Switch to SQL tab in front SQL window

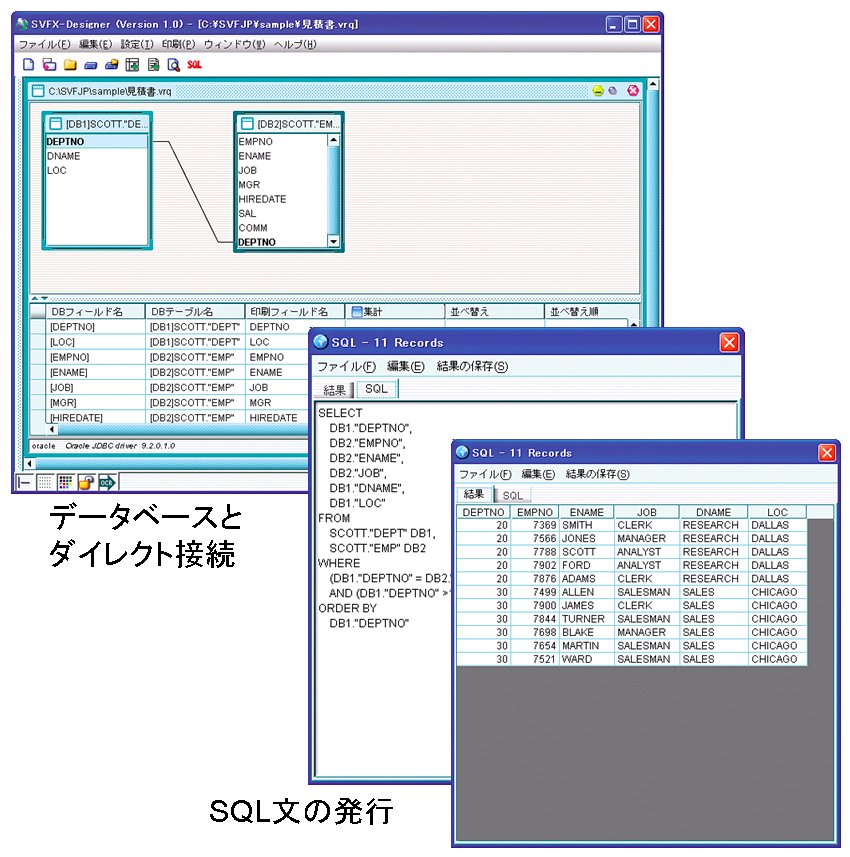point(512,495)
